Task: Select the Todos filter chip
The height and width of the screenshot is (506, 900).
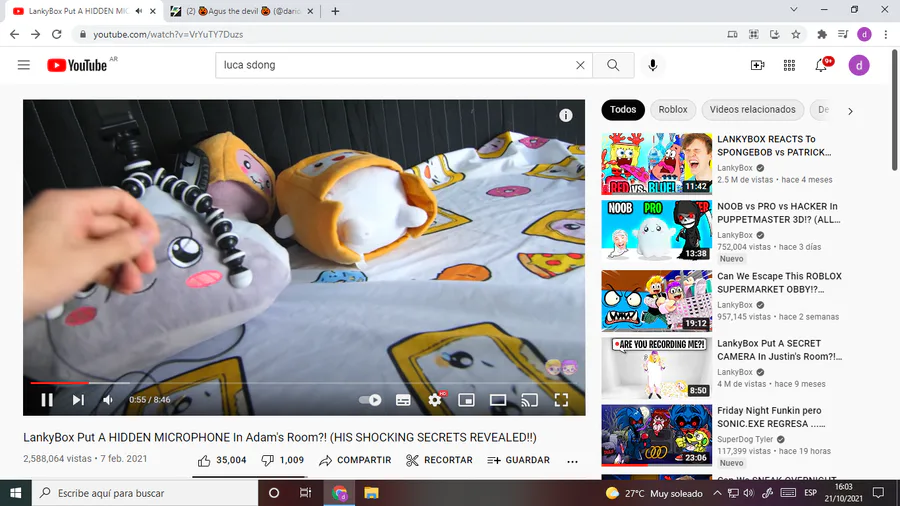Action: [623, 110]
